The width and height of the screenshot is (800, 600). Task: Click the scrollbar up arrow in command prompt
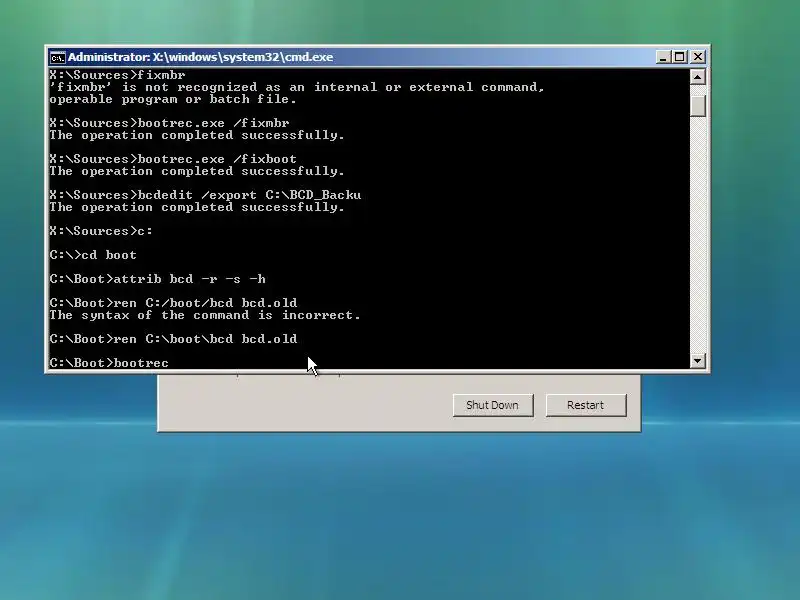(697, 77)
